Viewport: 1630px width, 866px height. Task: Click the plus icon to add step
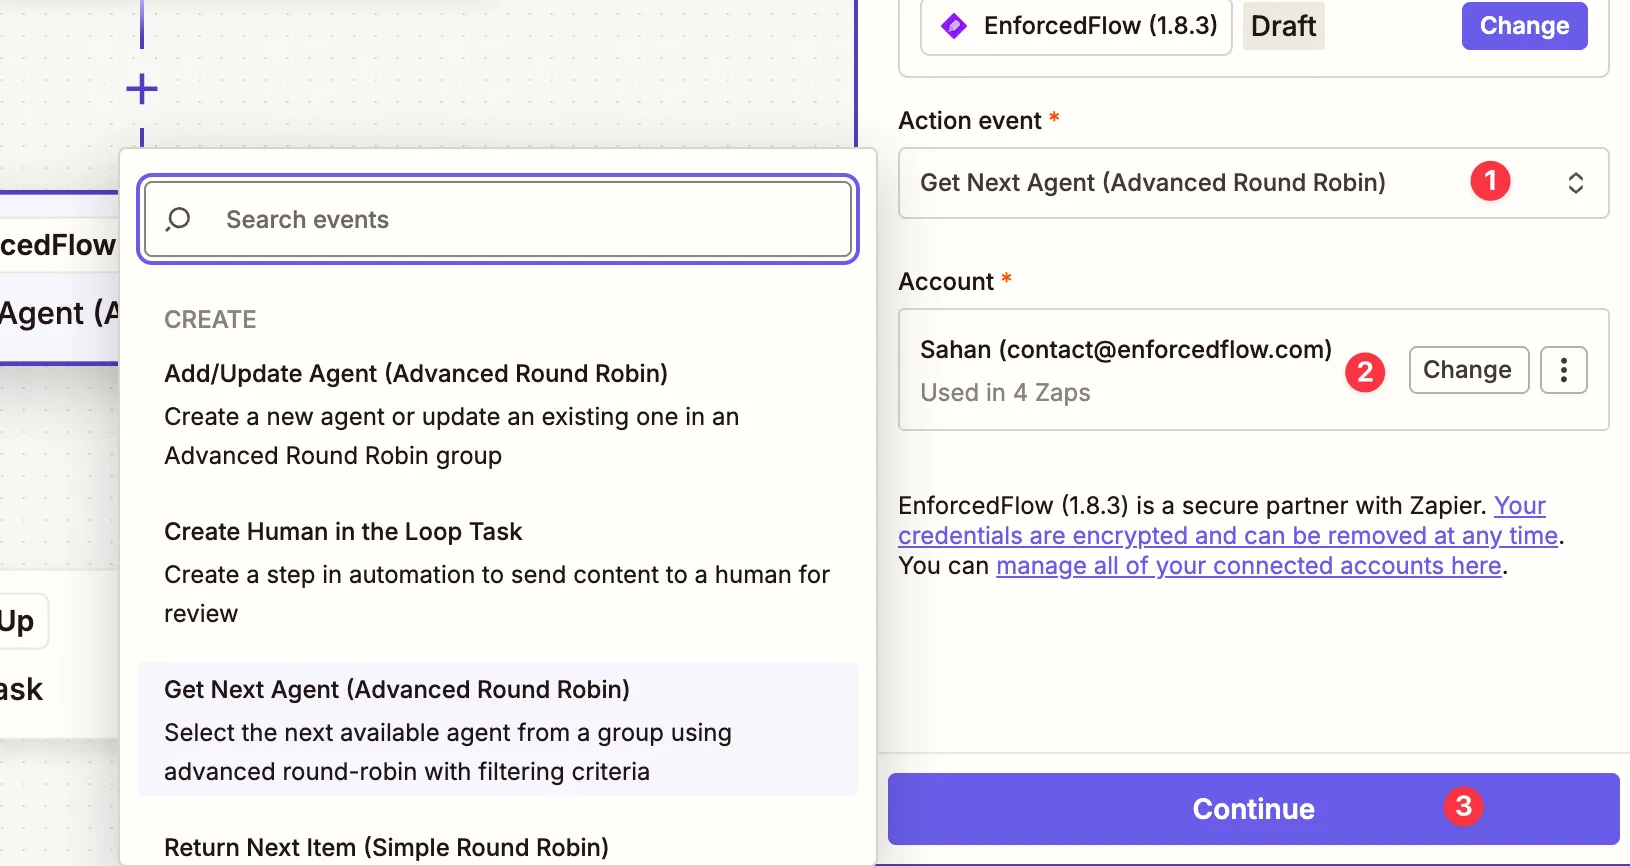point(142,89)
